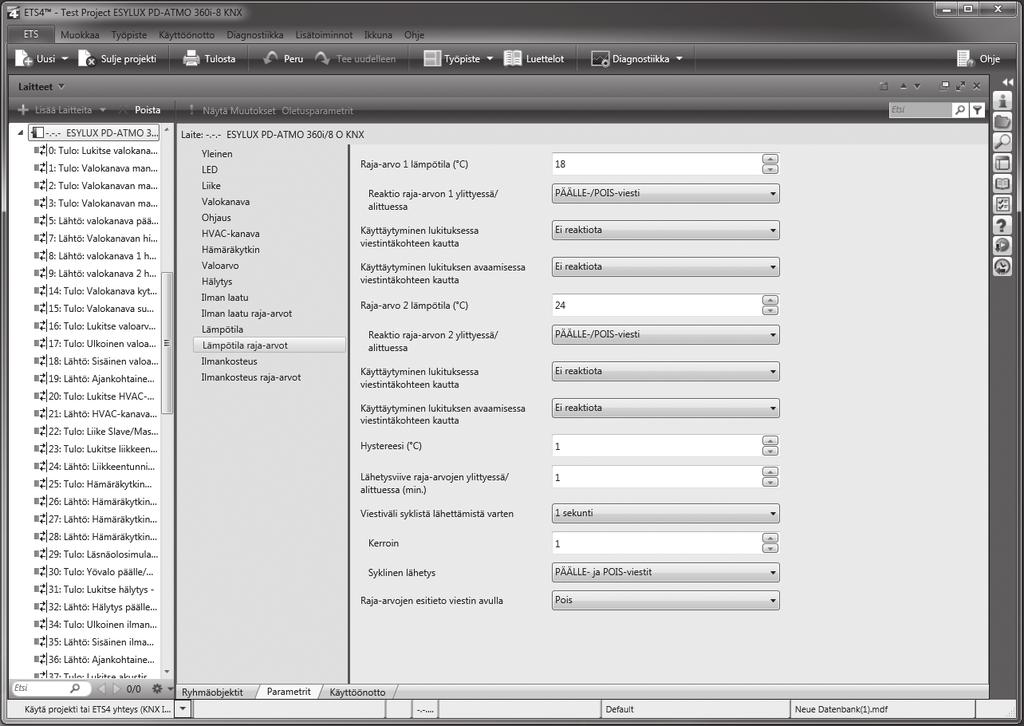Click Raja-arvo 2 lämpötila value field
Screen dimensions: 1024x726
point(656,305)
